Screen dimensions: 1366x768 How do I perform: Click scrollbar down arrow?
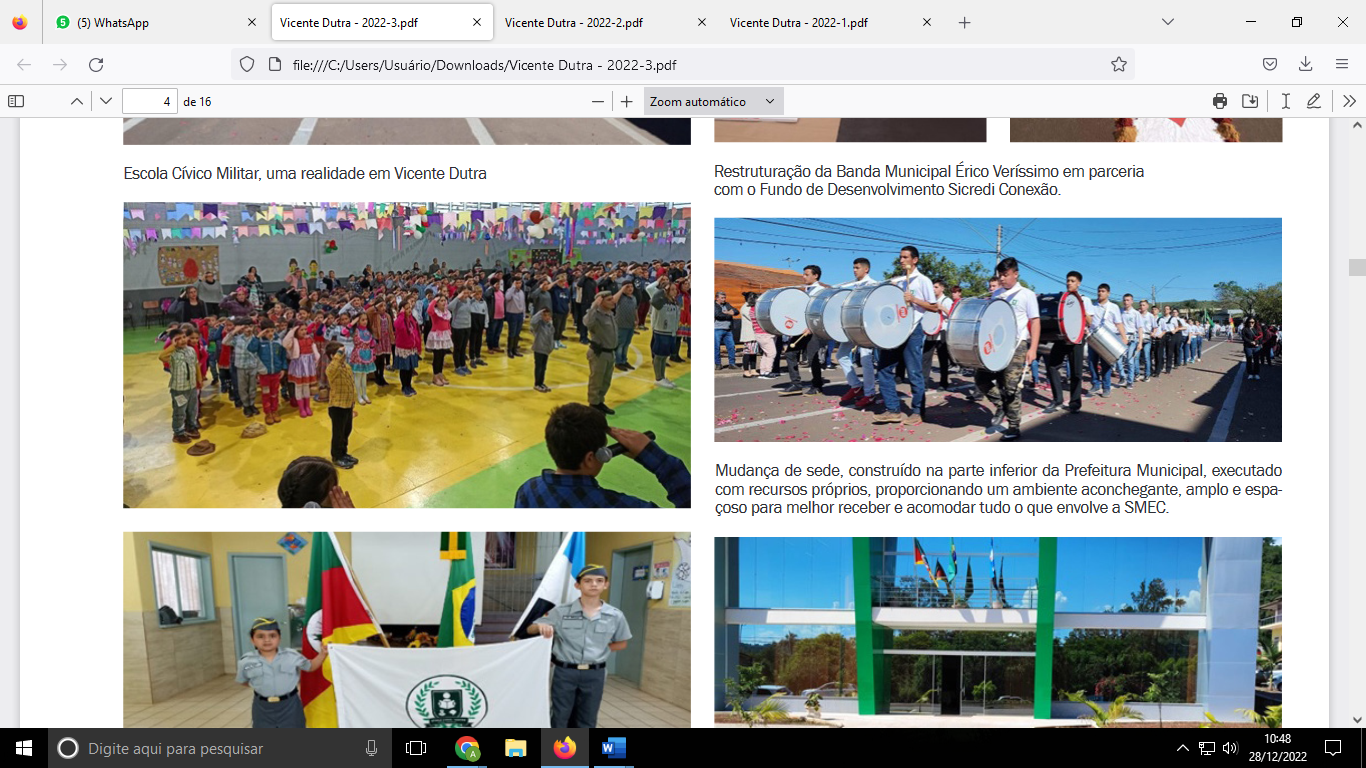[1357, 719]
